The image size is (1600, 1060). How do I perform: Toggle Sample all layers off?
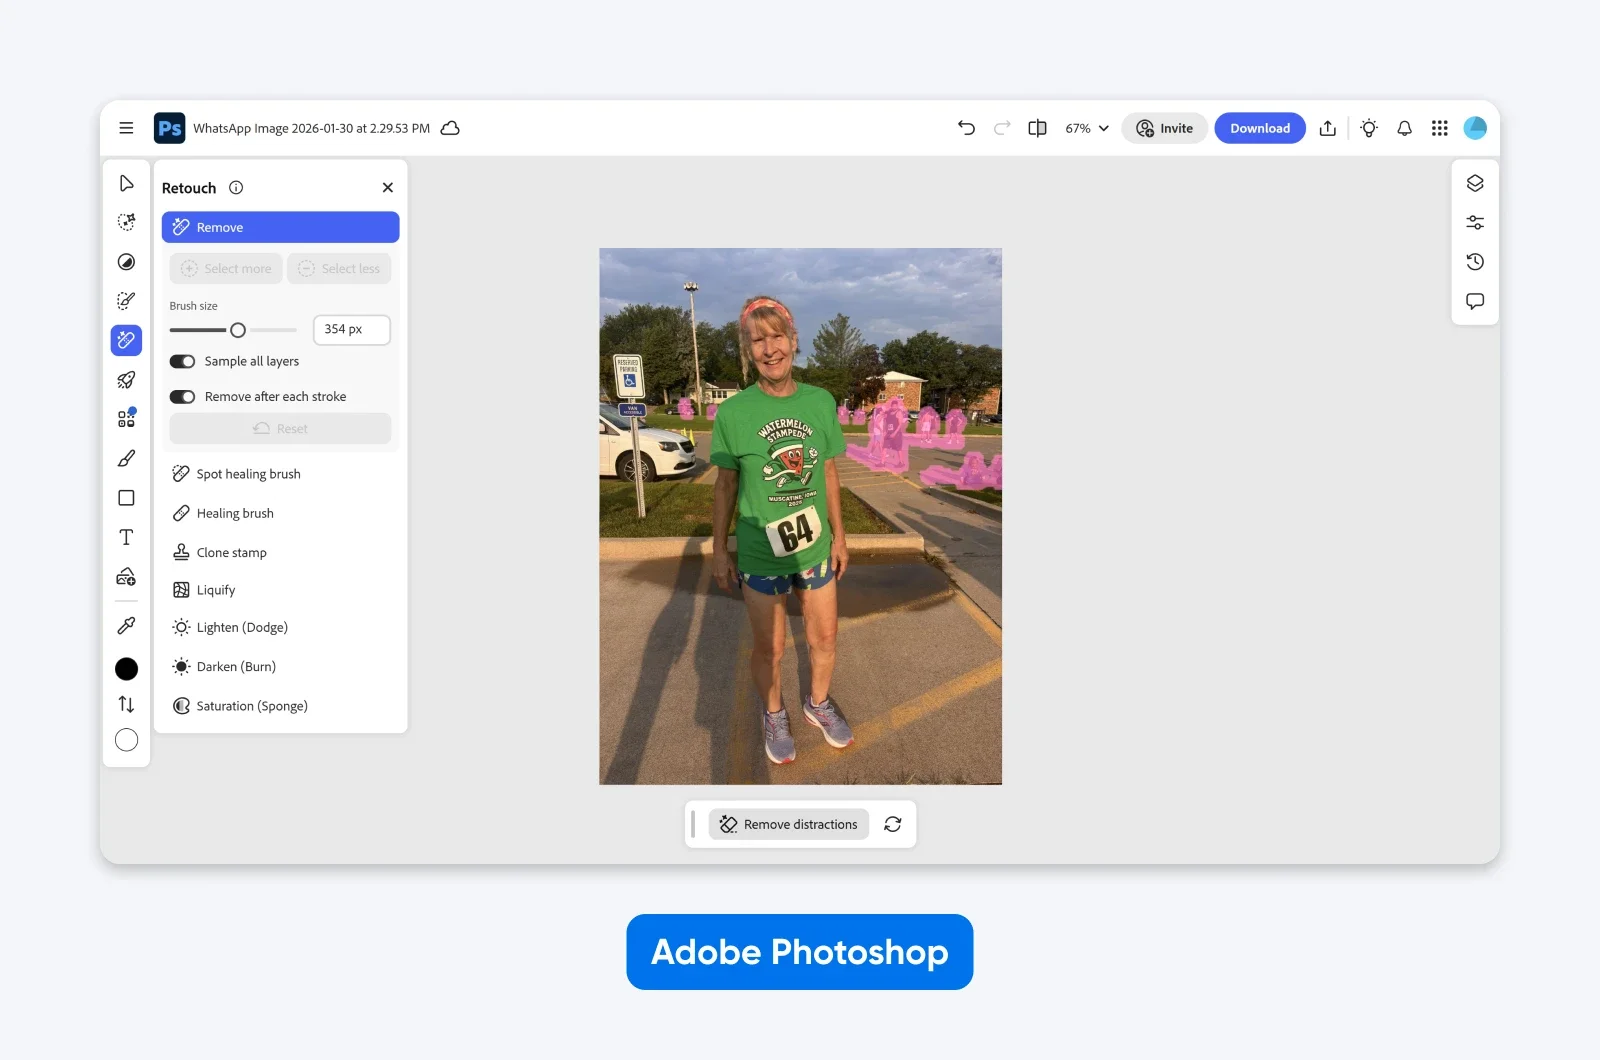click(x=182, y=361)
